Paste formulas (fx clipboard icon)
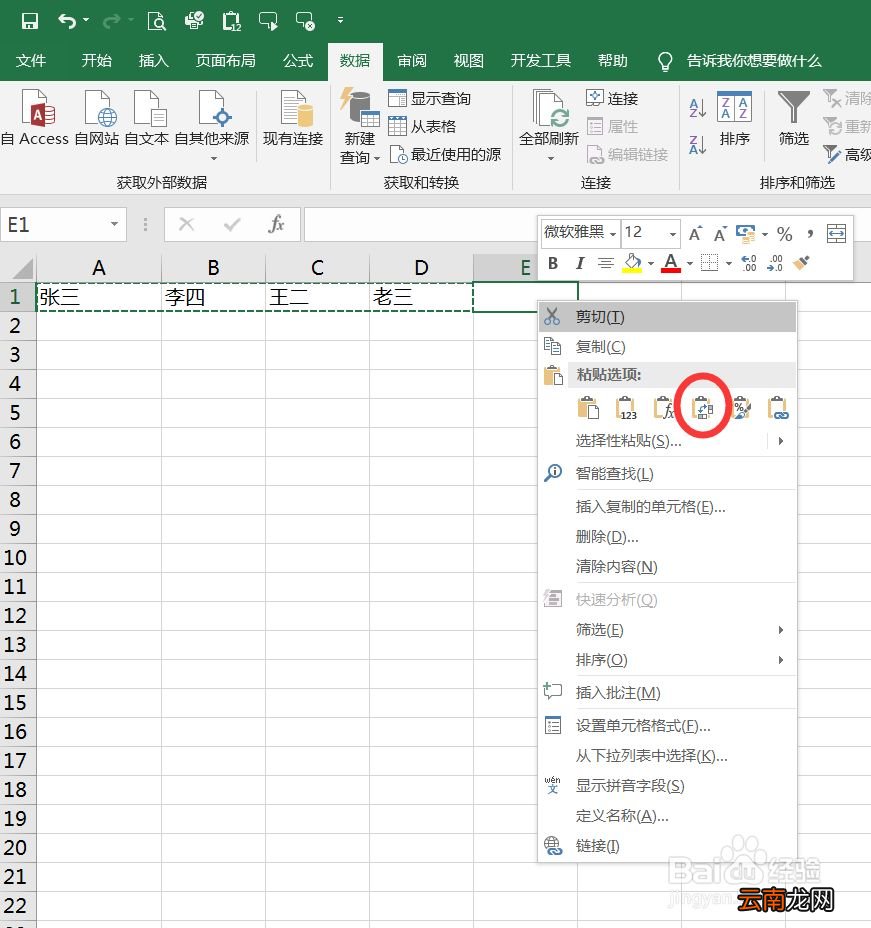The image size is (871, 928). (x=664, y=408)
